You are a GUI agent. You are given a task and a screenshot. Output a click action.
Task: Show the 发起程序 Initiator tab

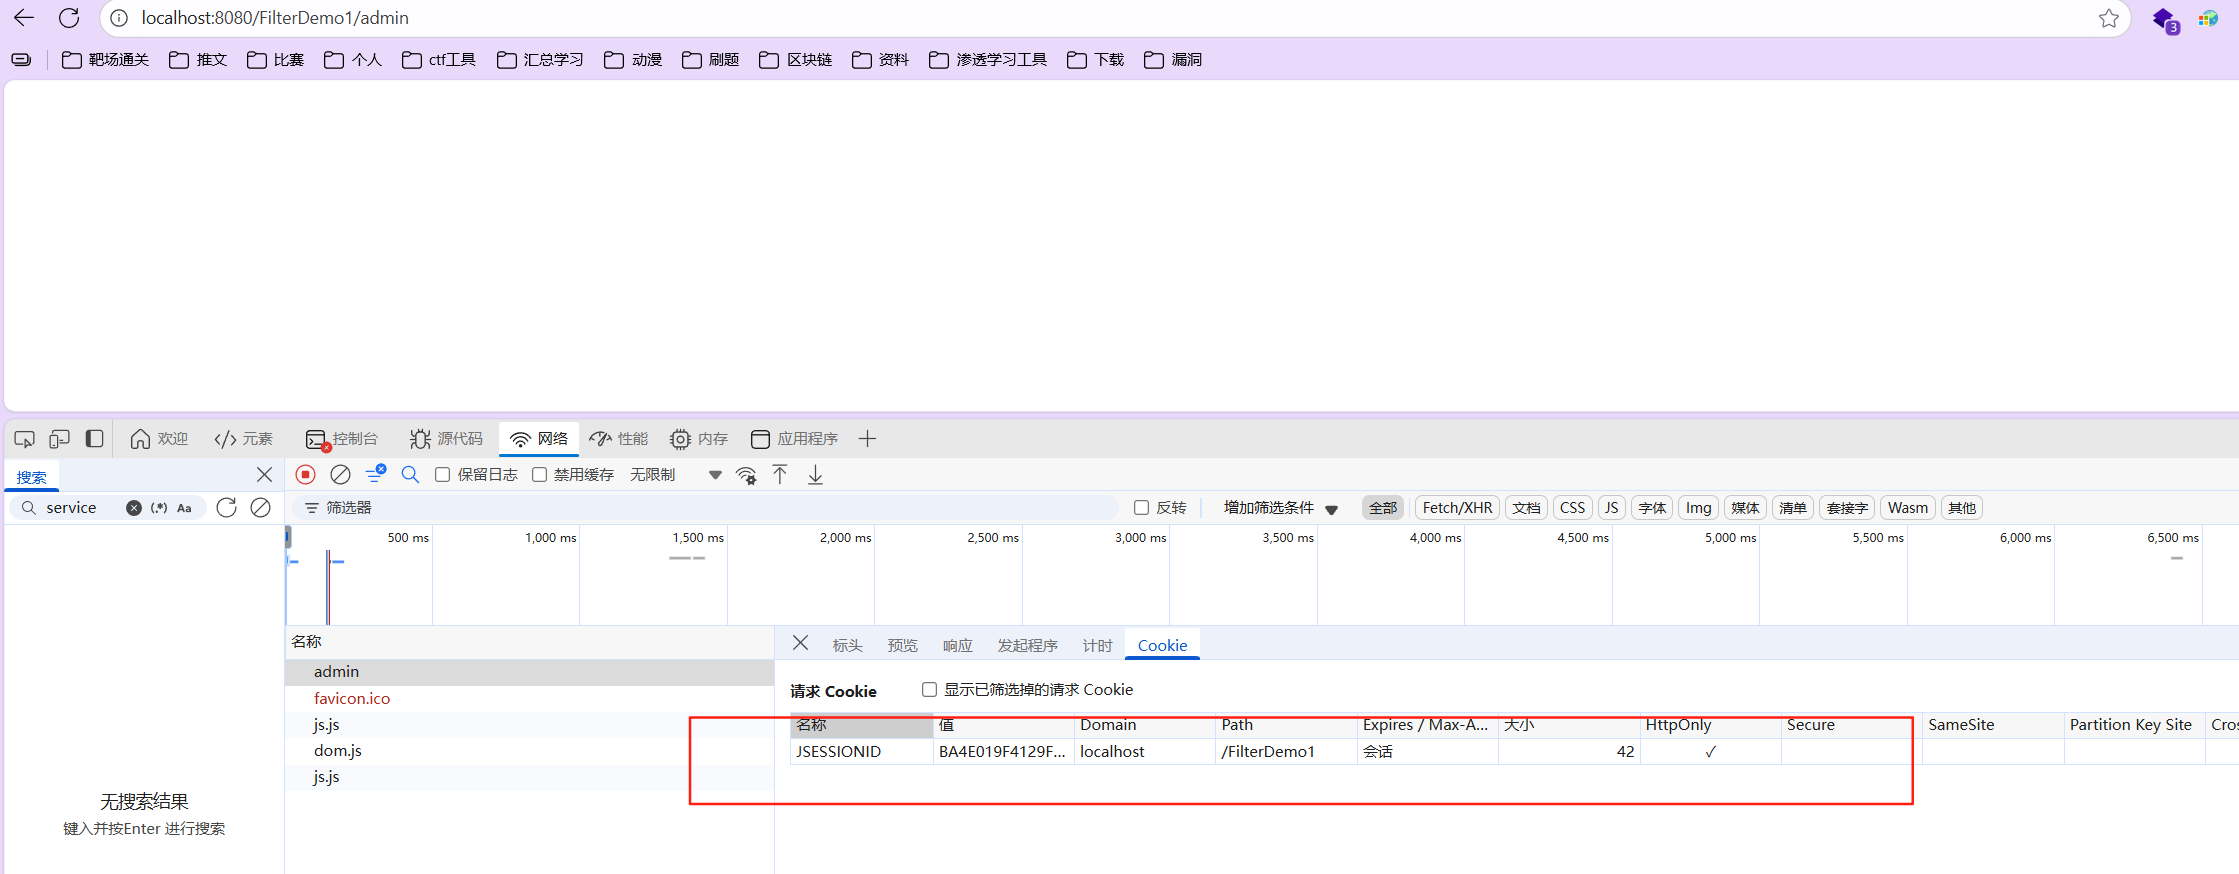point(1027,646)
